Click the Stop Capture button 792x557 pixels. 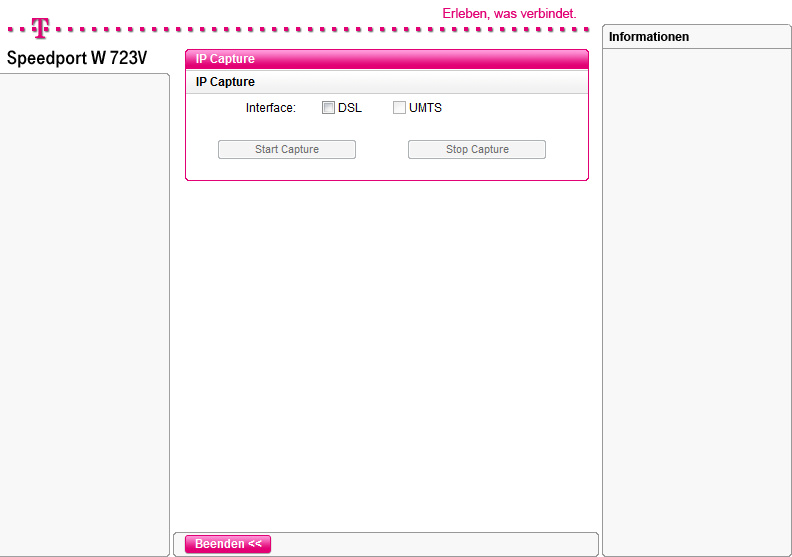click(477, 149)
